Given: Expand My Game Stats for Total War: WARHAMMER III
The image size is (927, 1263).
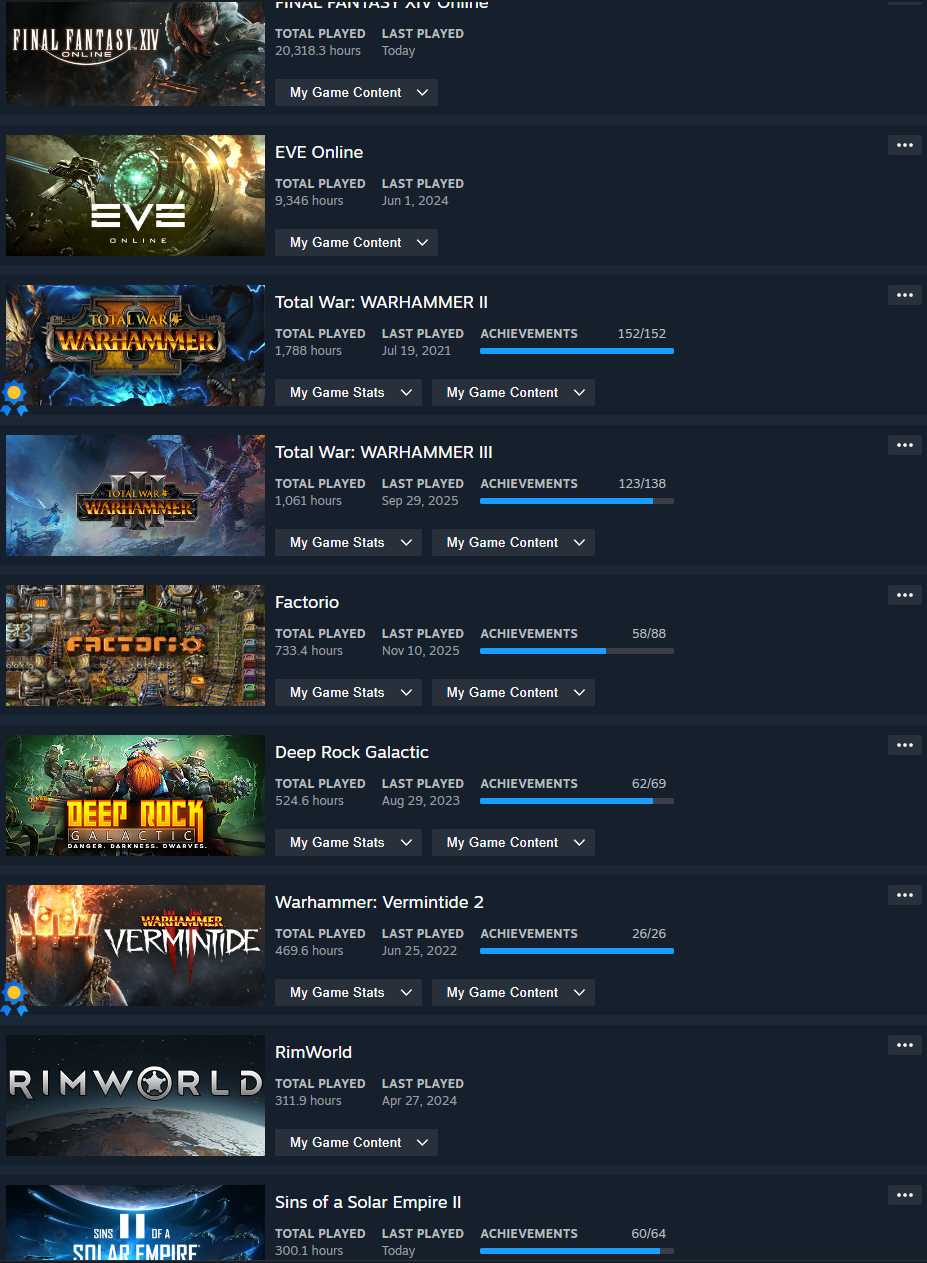Looking at the screenshot, I should click(x=347, y=542).
